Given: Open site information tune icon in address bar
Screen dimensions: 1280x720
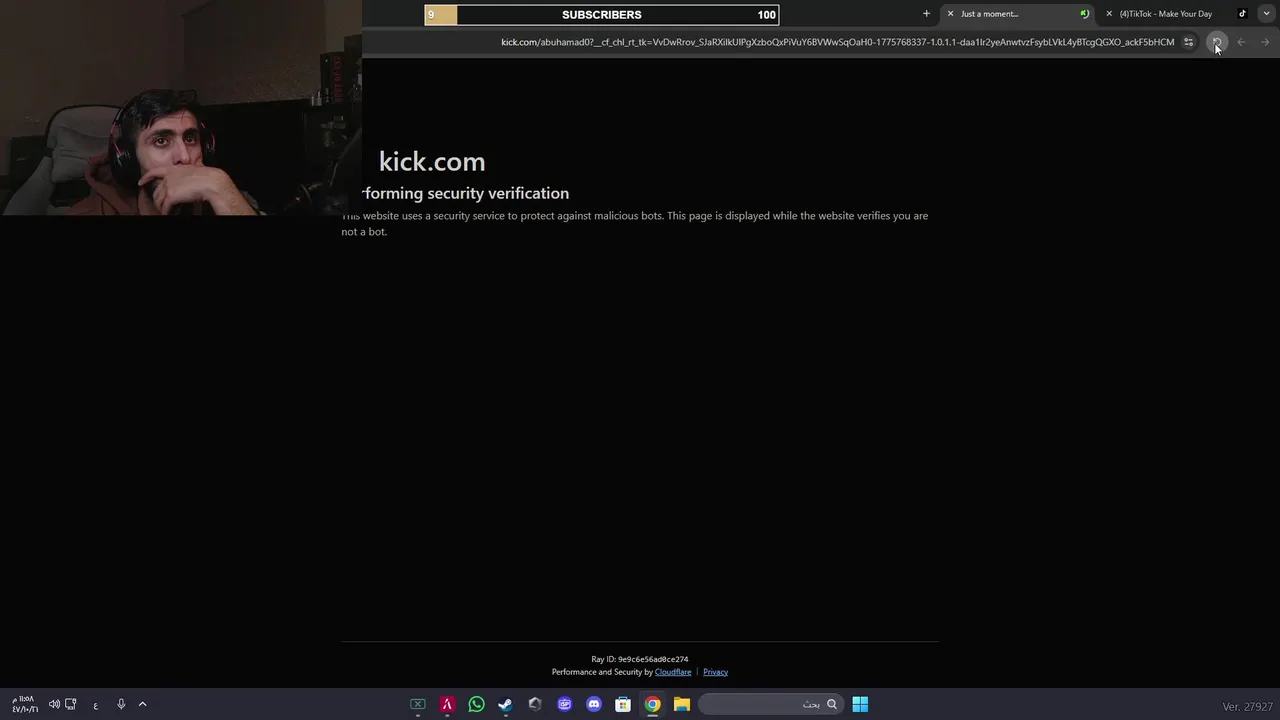Looking at the screenshot, I should (x=1188, y=42).
